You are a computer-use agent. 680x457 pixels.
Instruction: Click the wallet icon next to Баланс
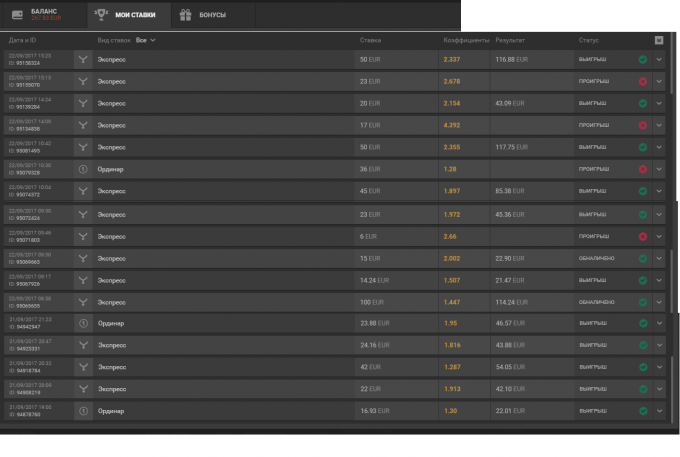(17, 15)
